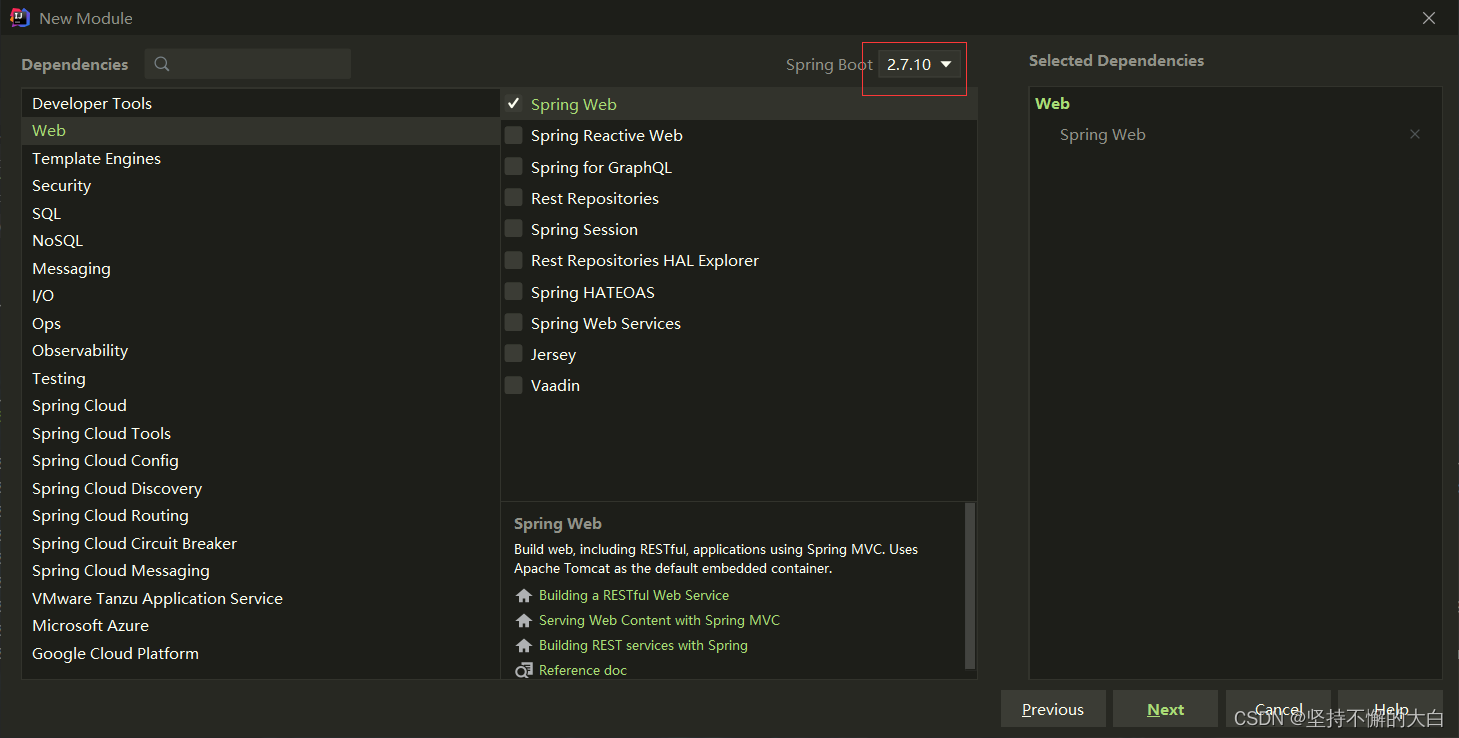Select the Spring HATEOAS checkbox
The height and width of the screenshot is (738, 1459).
pyautogui.click(x=514, y=292)
